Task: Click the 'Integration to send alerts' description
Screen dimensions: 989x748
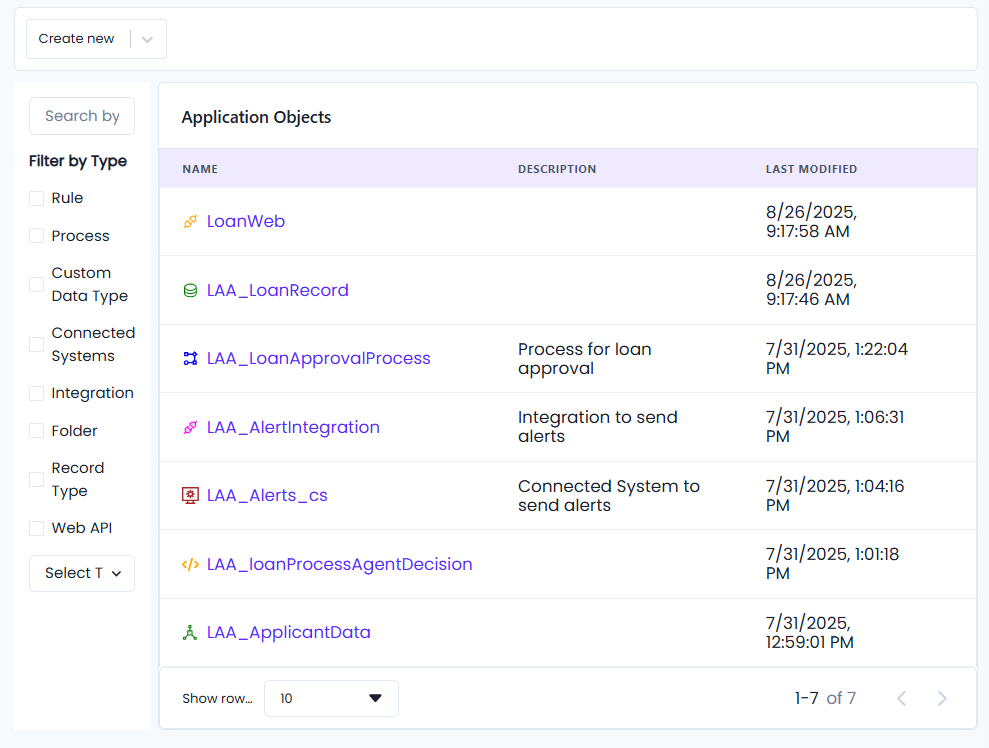Action: 597,427
